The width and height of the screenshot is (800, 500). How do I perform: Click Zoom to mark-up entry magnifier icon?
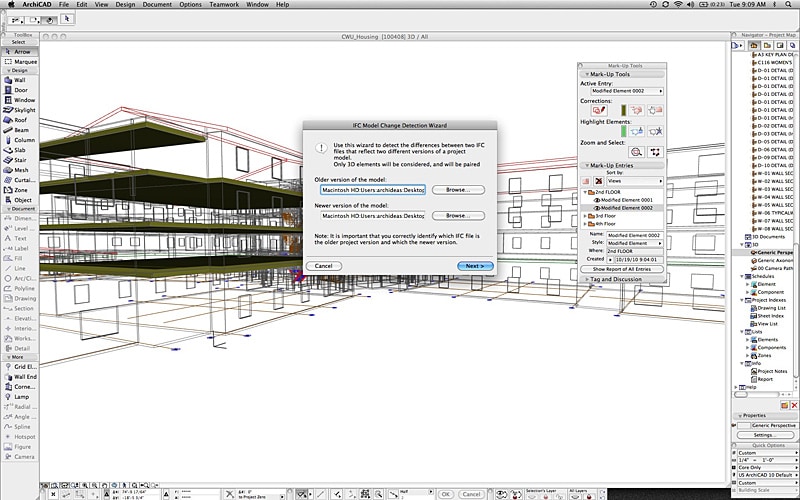(636, 152)
